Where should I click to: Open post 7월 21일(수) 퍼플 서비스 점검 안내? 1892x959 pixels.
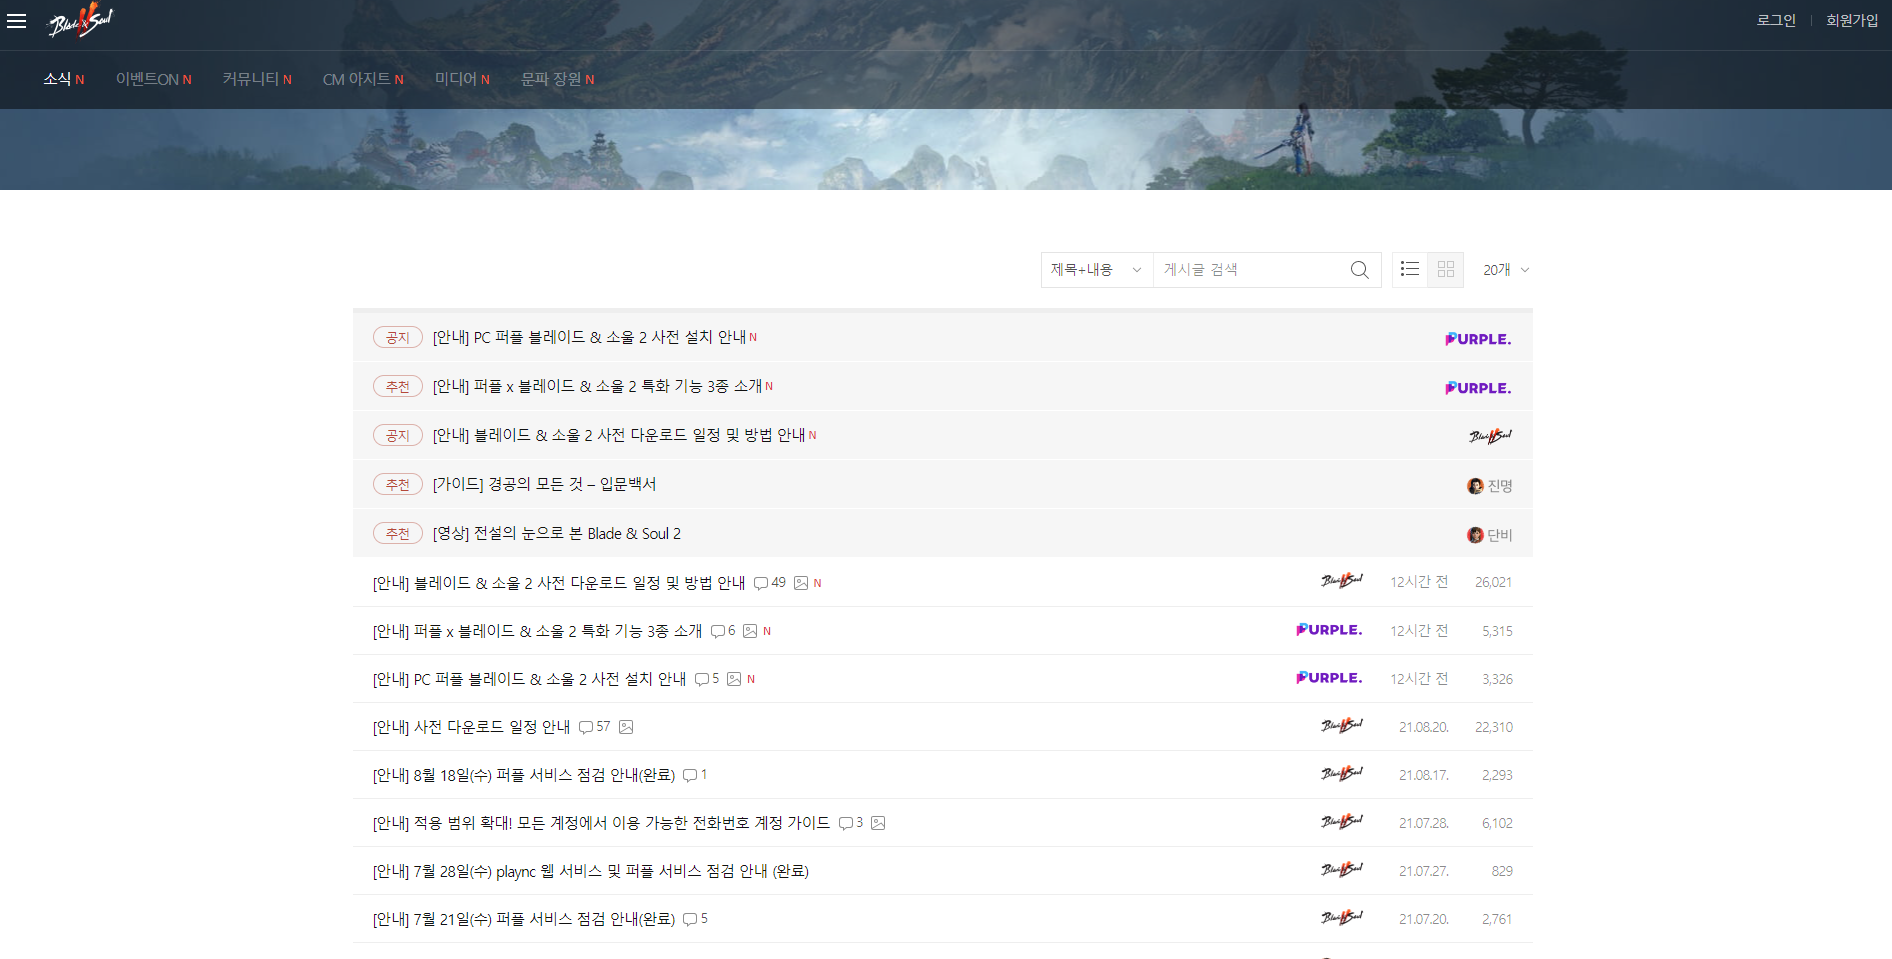pos(524,919)
